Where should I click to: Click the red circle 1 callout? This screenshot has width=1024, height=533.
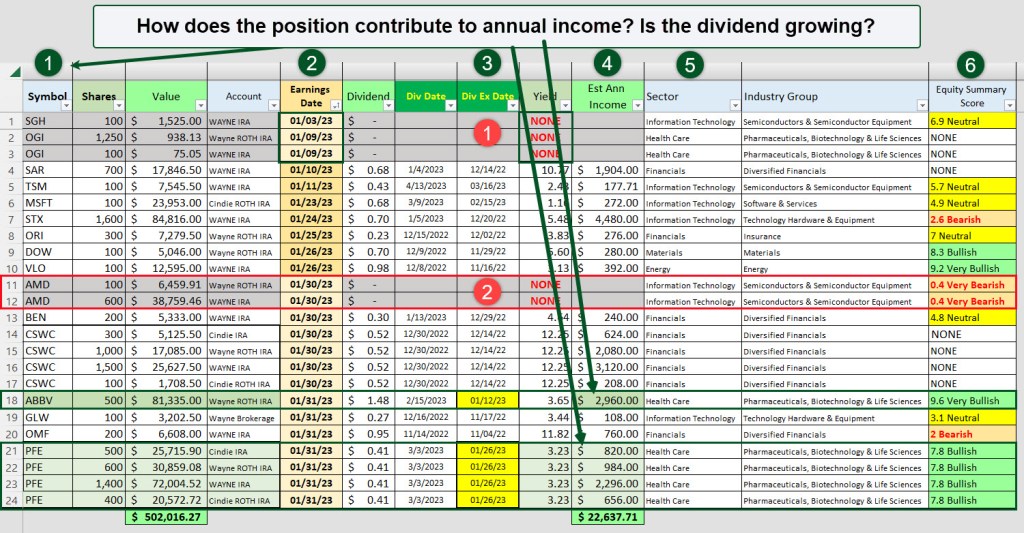coord(486,132)
